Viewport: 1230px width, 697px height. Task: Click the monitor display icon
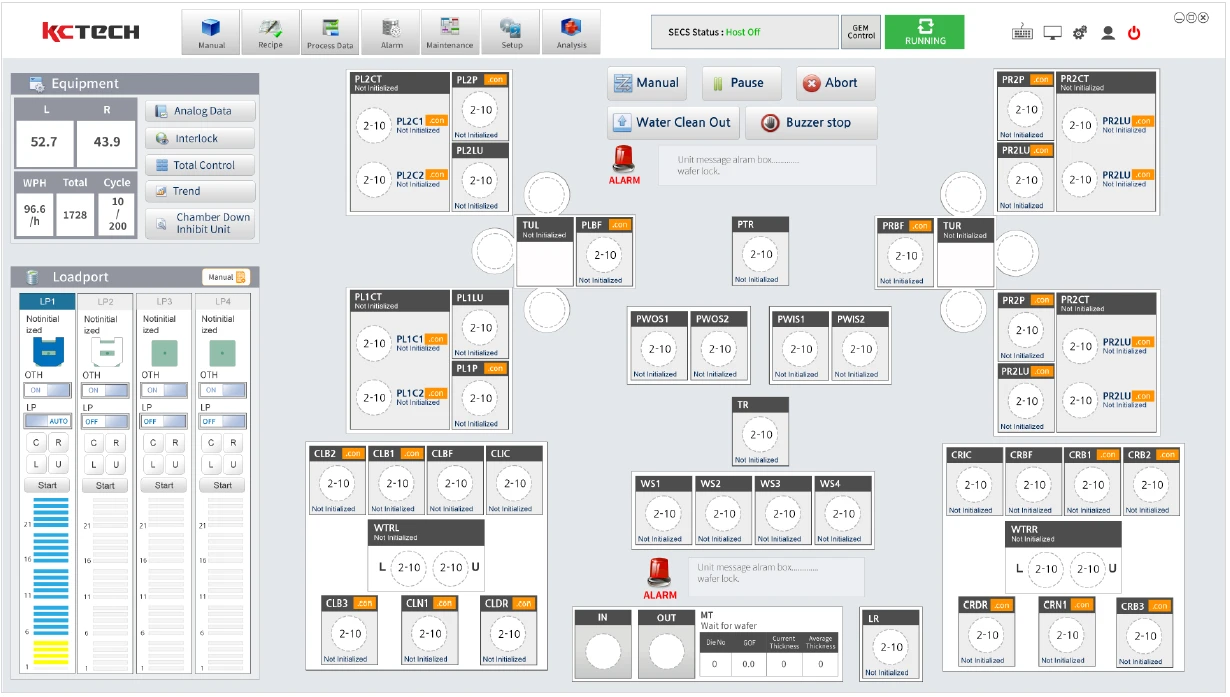click(x=1052, y=33)
